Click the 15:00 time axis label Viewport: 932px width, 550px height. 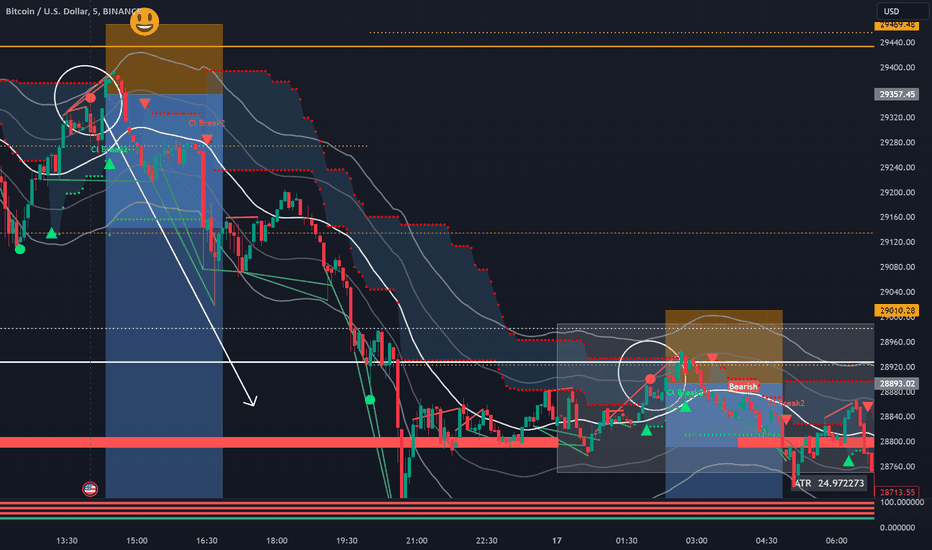point(137,540)
